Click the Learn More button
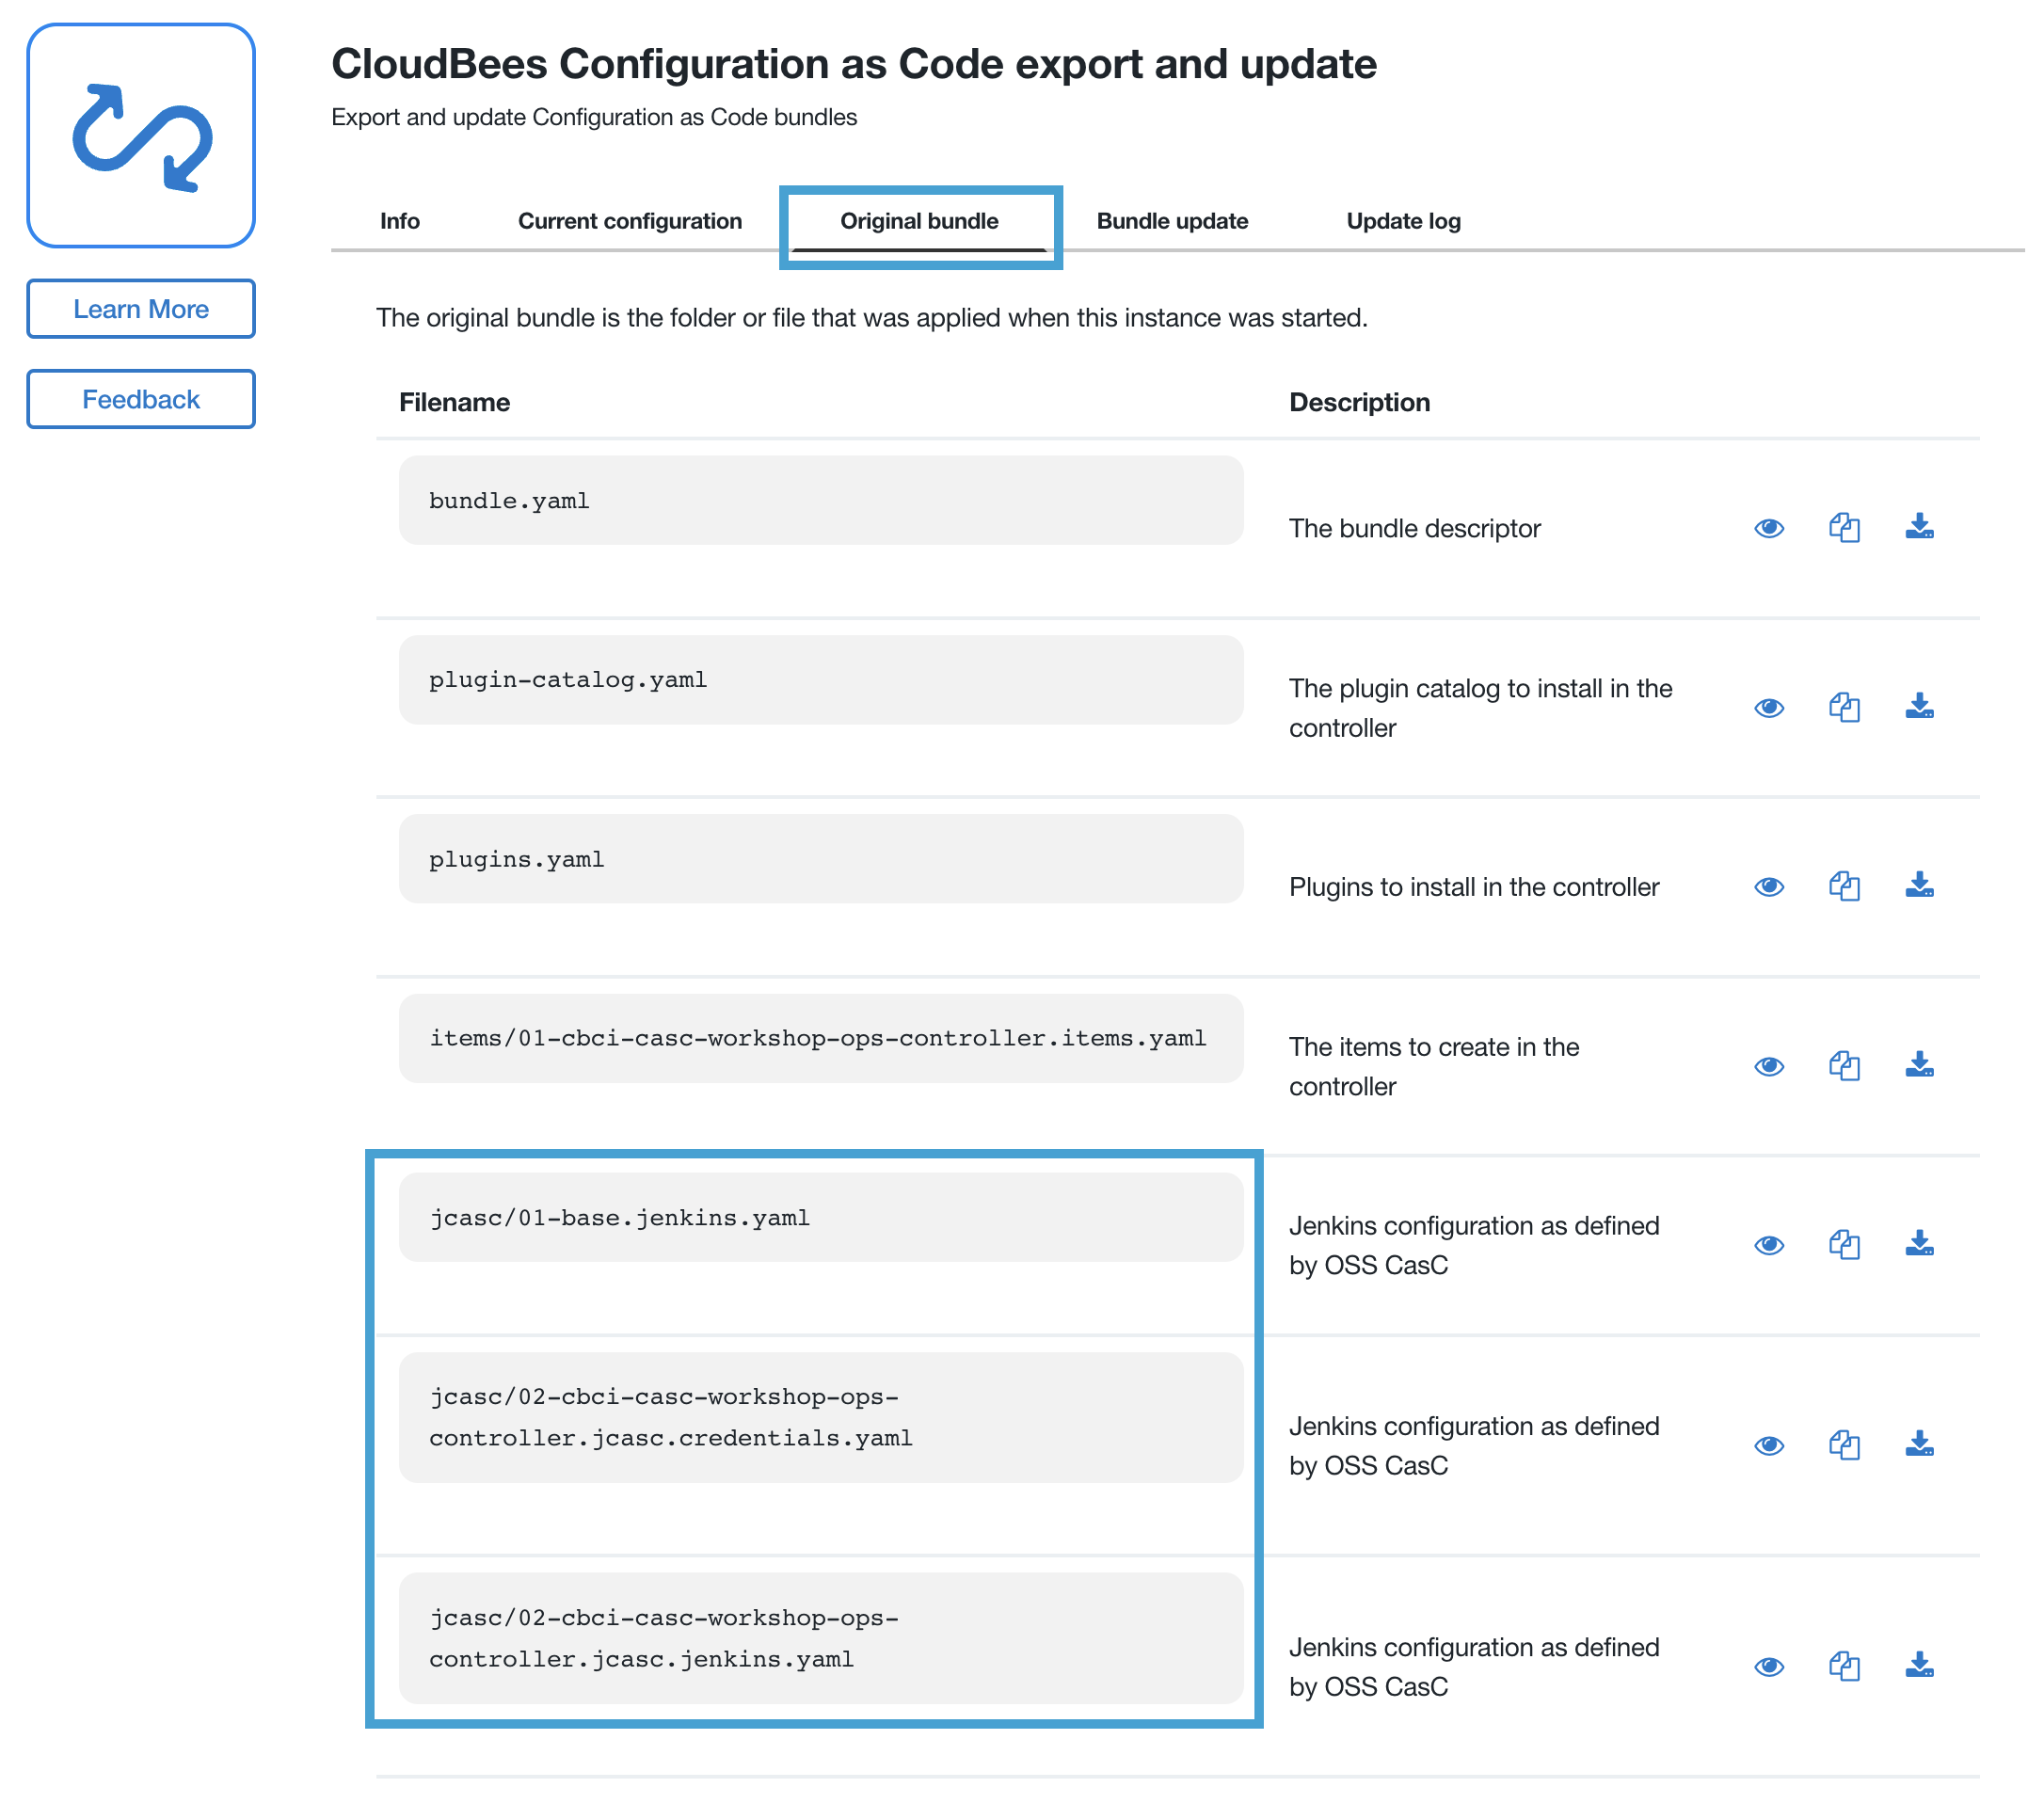The width and height of the screenshot is (2044, 1803). point(141,309)
